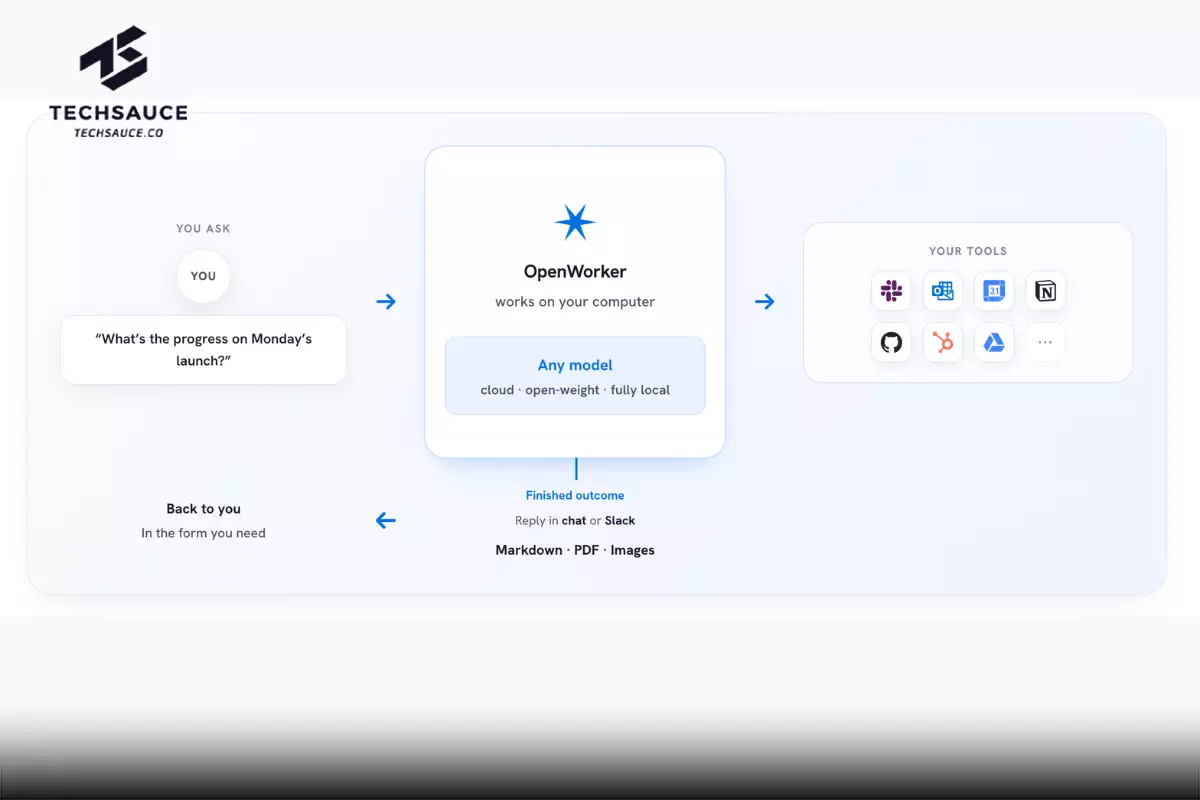The height and width of the screenshot is (800, 1200).
Task: Click "In the form you need" text
Action: (203, 533)
